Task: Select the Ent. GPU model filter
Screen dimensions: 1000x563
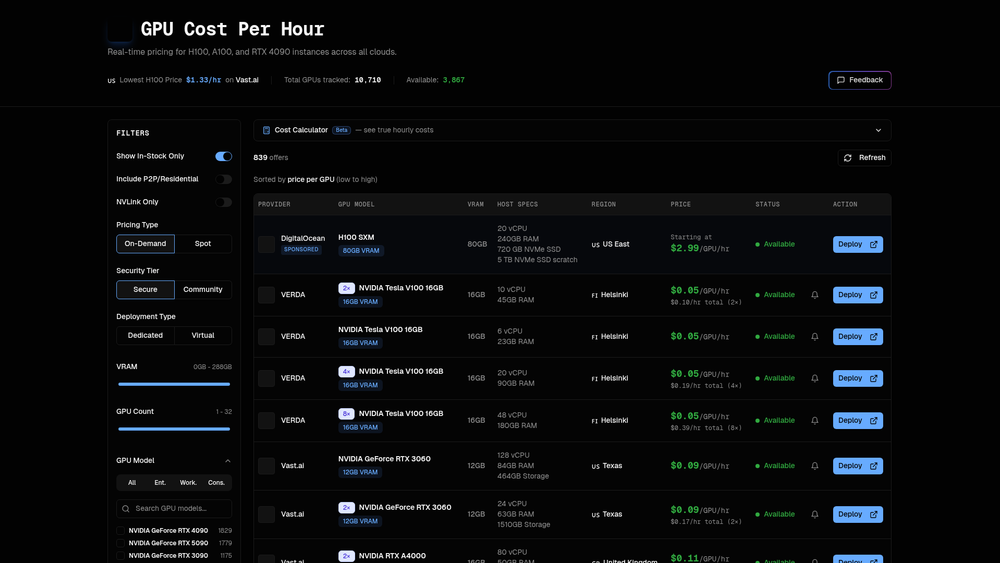Action: point(160,483)
